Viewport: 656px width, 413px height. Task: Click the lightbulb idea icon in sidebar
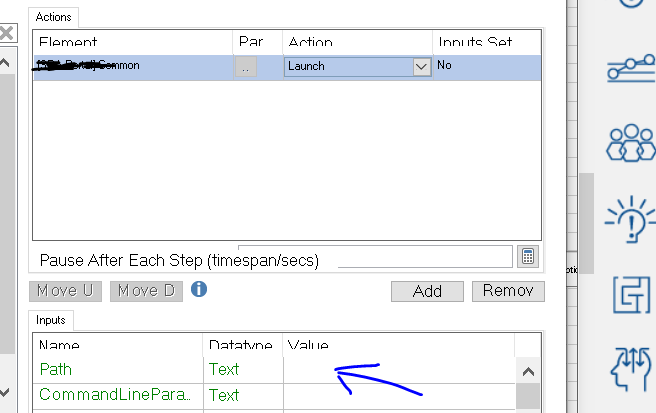(x=630, y=219)
